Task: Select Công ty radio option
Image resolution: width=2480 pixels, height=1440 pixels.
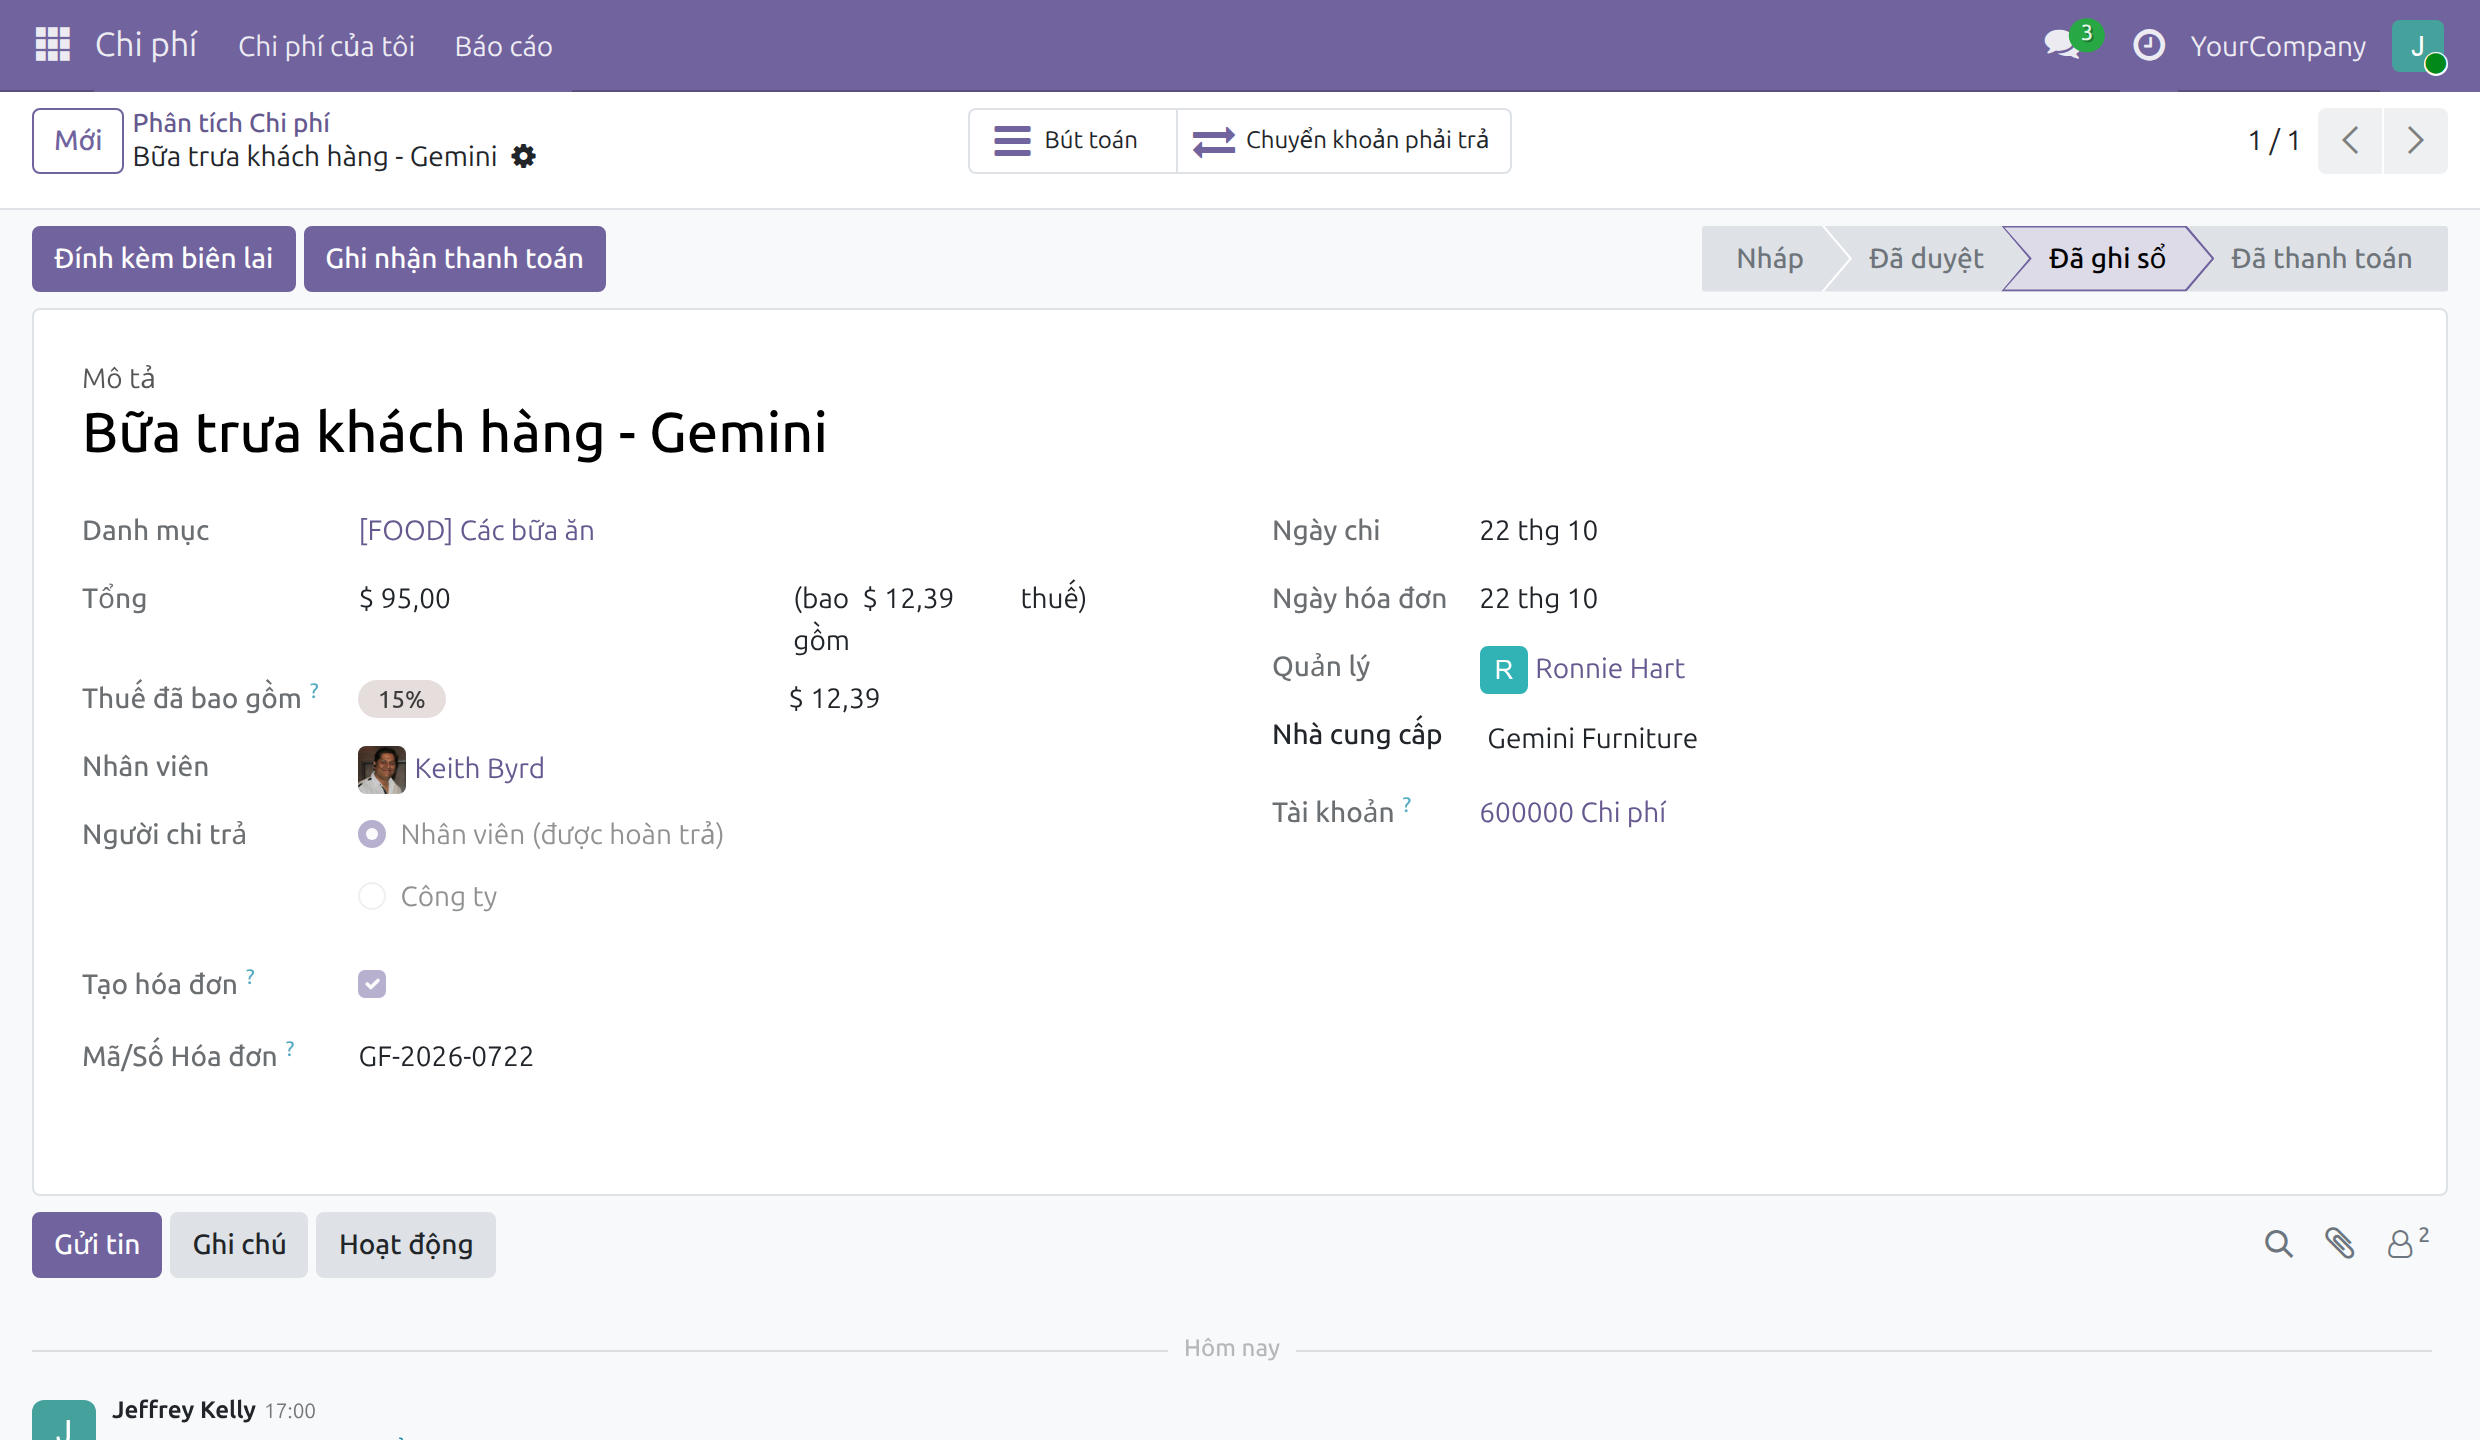Action: tap(372, 896)
